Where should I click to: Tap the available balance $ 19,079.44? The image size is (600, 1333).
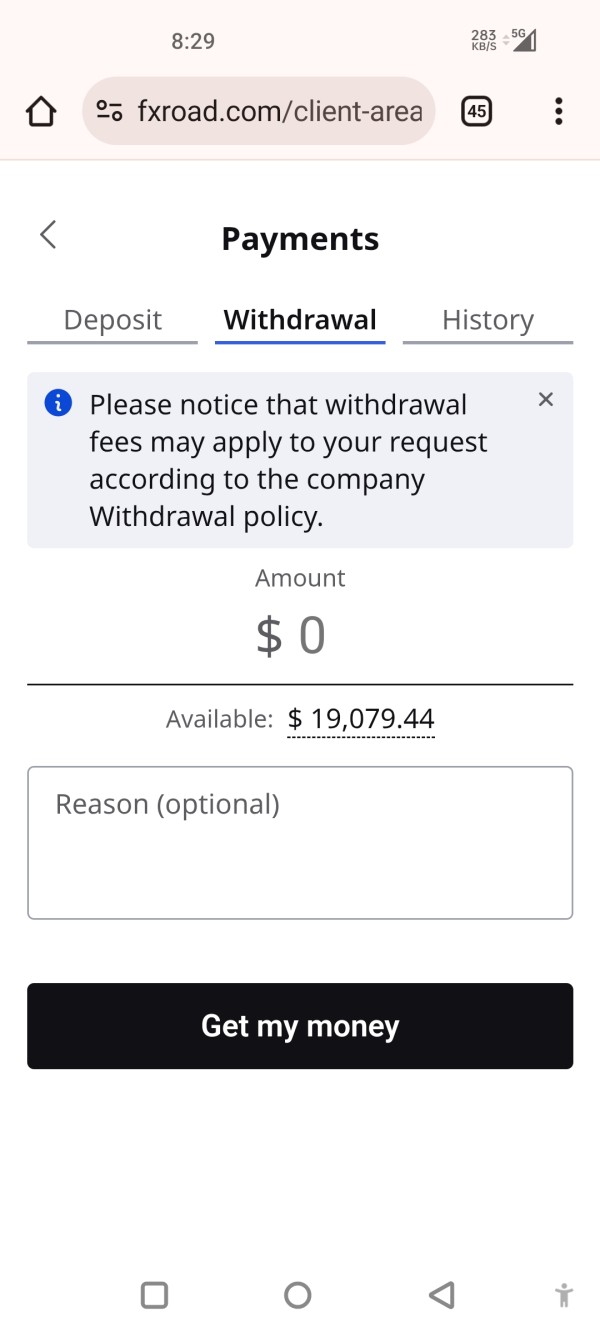pyautogui.click(x=360, y=719)
